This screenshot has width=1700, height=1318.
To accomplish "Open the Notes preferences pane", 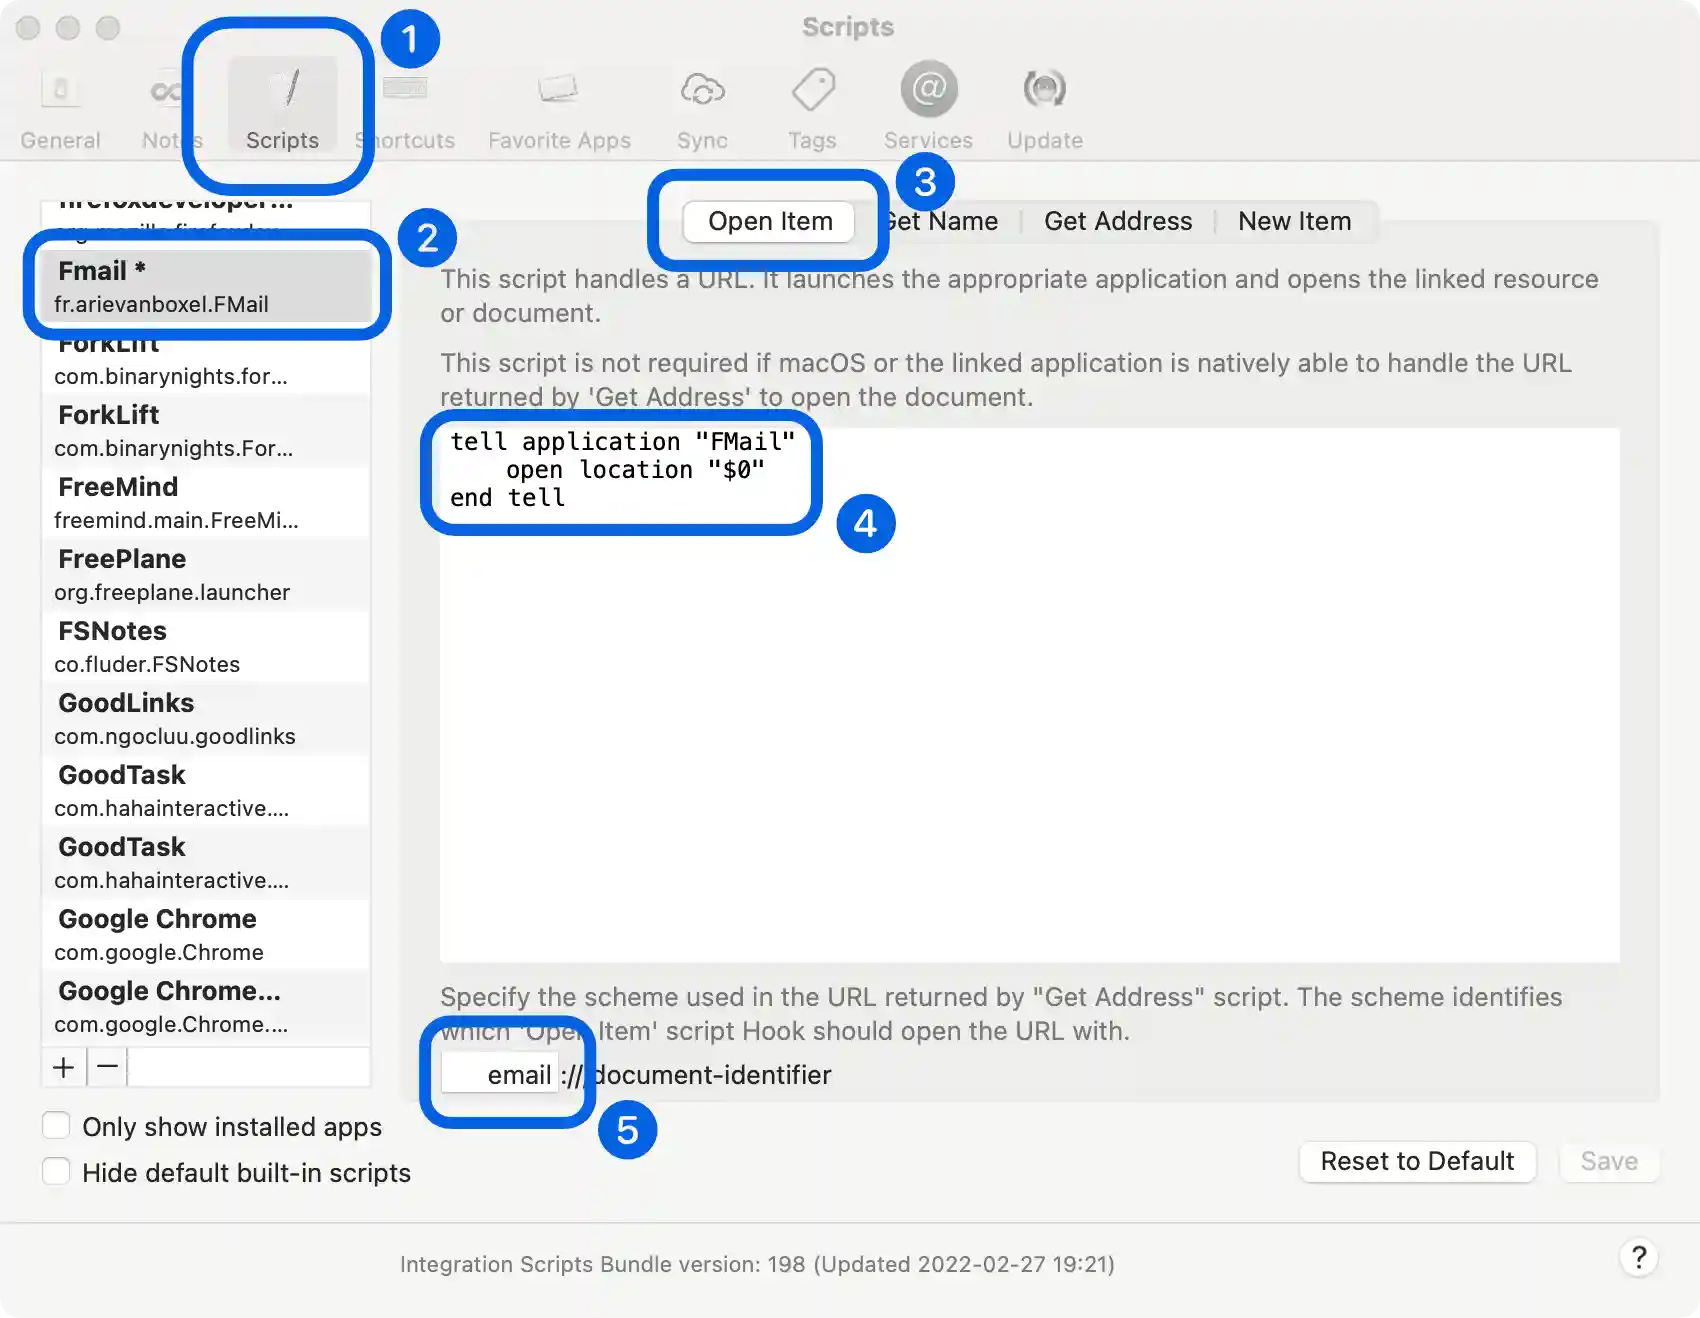I will pyautogui.click(x=172, y=110).
